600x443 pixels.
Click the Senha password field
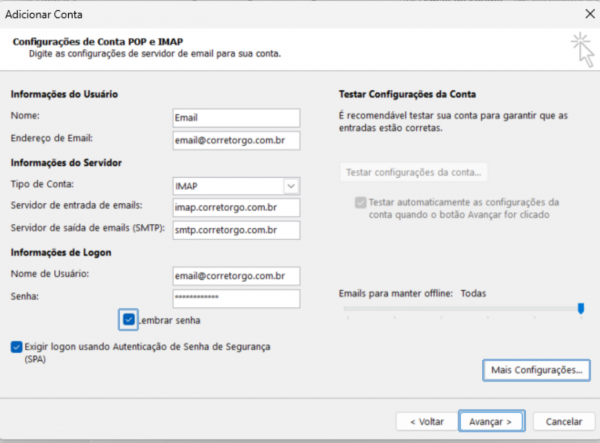click(x=236, y=298)
